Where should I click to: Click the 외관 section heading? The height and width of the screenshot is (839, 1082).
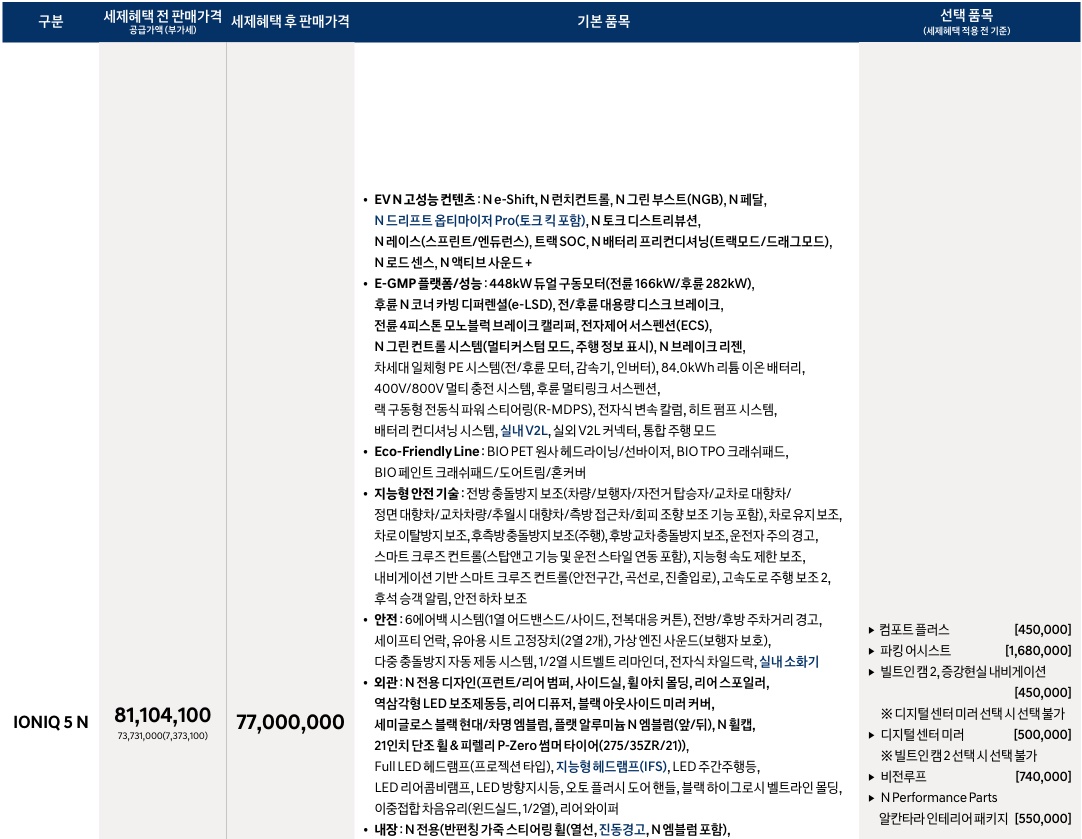point(386,683)
